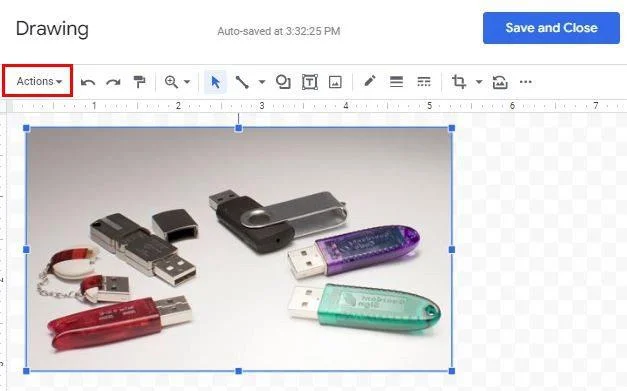This screenshot has height=391, width=627.
Task: Click the top-left resize handle of image
Action: click(26, 128)
